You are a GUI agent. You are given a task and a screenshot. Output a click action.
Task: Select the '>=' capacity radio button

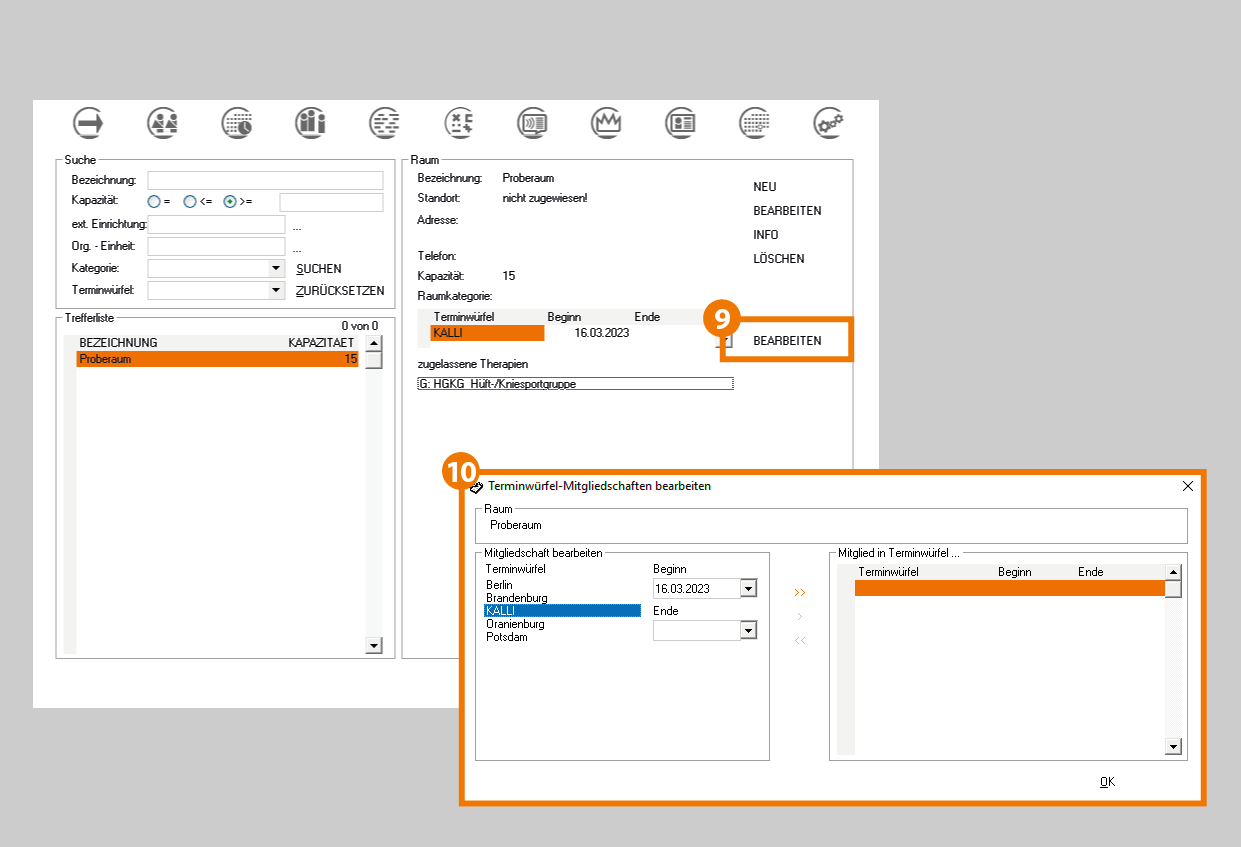click(230, 202)
